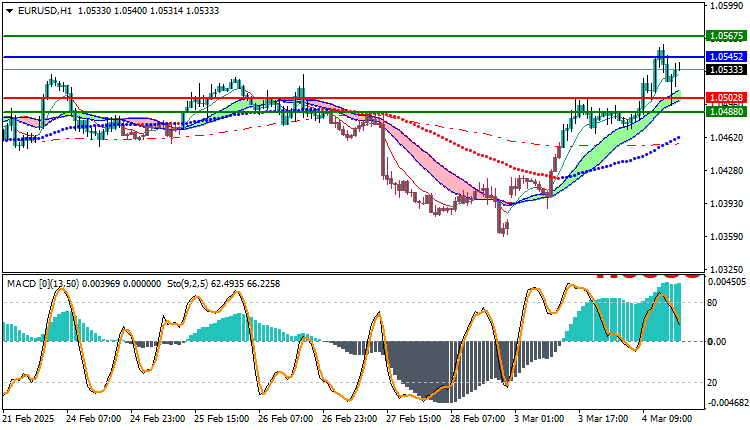This screenshot has height=430, width=750.
Task: Click the 3 Mar 17:00 time label
Action: [603, 419]
